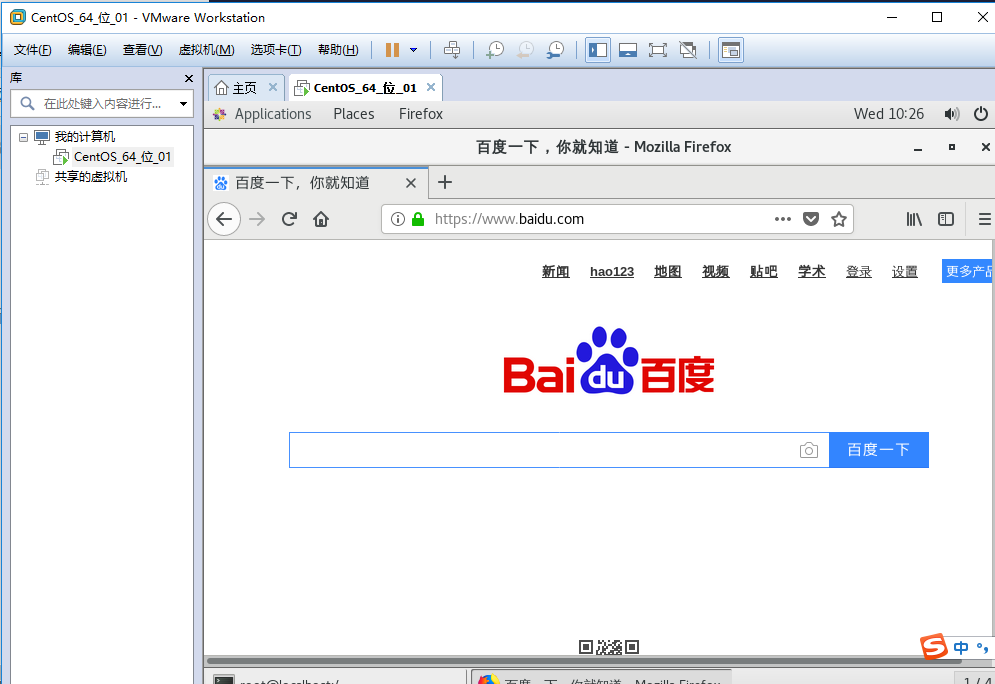Enter full screen mode in VMware
Viewport: 995px width, 684px height.
point(657,49)
